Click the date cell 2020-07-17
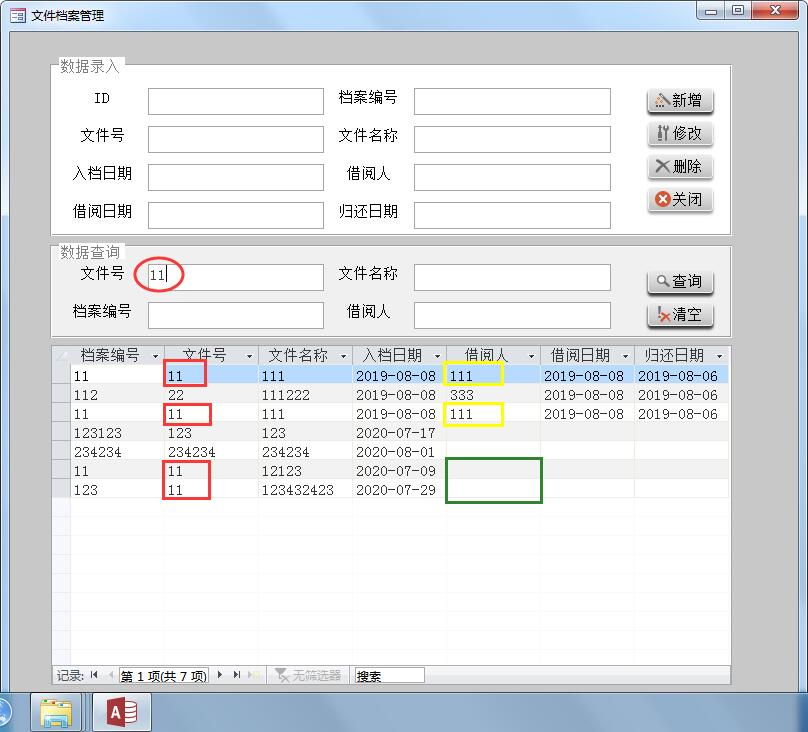Image resolution: width=808 pixels, height=732 pixels. [x=399, y=433]
